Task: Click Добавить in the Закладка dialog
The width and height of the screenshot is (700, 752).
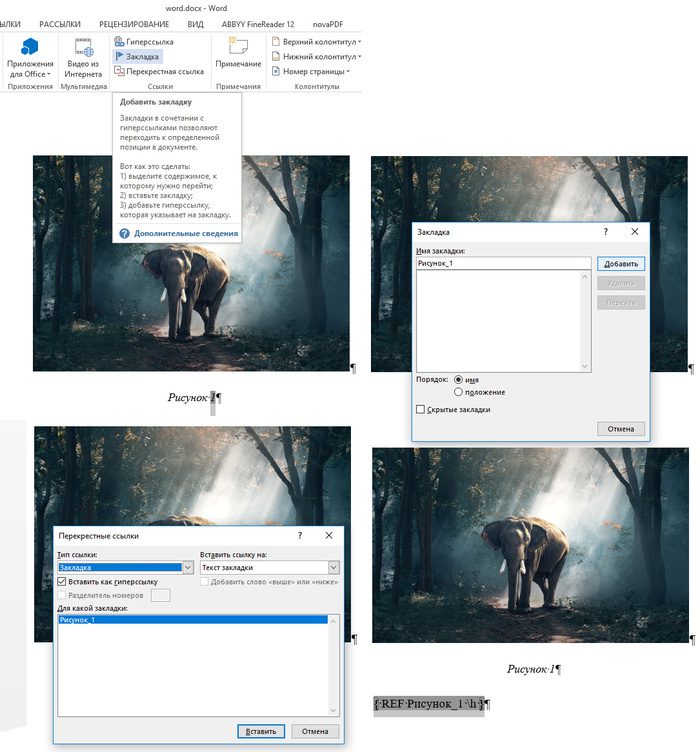Action: coord(621,264)
